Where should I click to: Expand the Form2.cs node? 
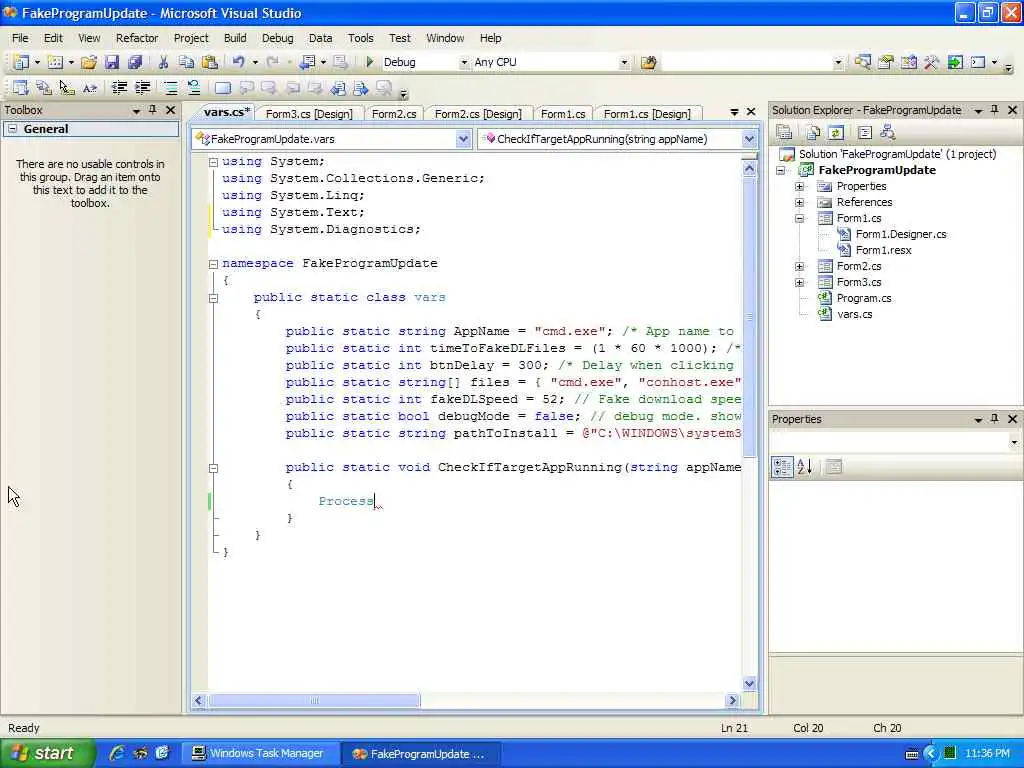[x=799, y=266]
